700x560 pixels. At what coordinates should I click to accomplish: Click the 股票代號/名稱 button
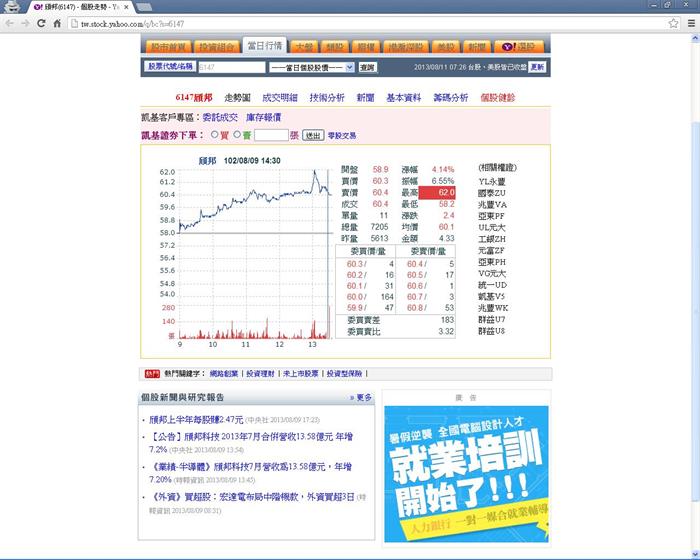[x=170, y=66]
